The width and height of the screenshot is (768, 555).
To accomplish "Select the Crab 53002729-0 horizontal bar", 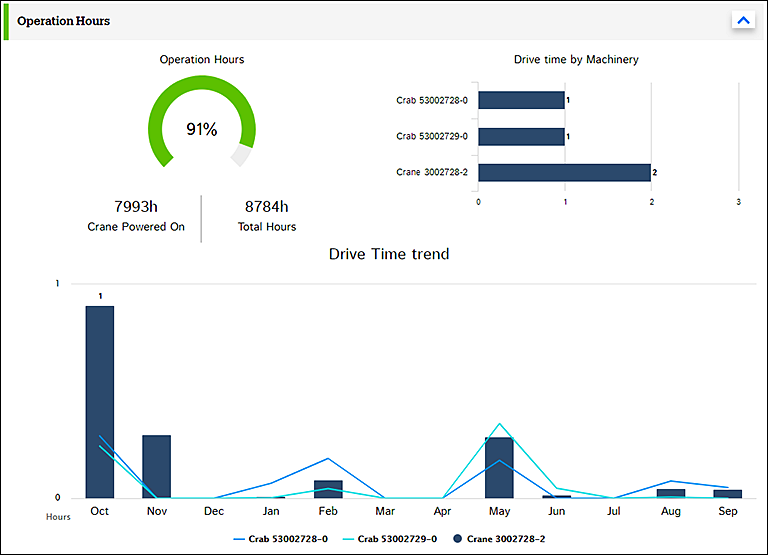I will click(x=521, y=136).
